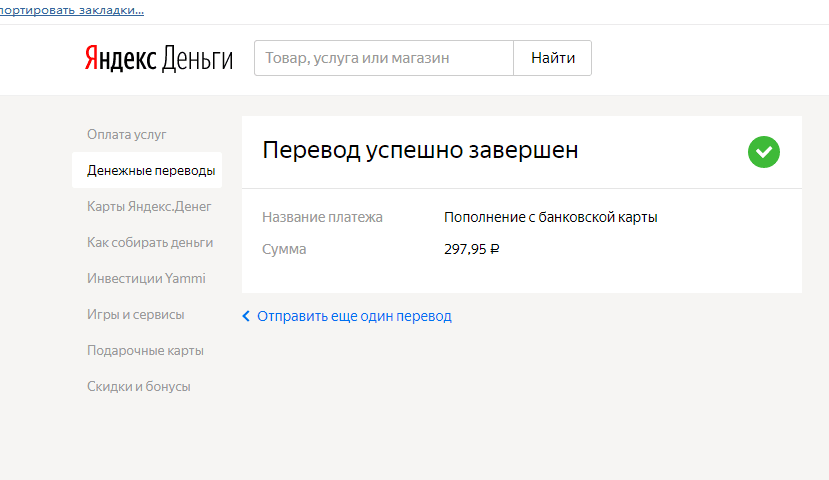Screen dimensions: 829x480
Task: Open Инвестиции Yammi section
Action: 146,278
